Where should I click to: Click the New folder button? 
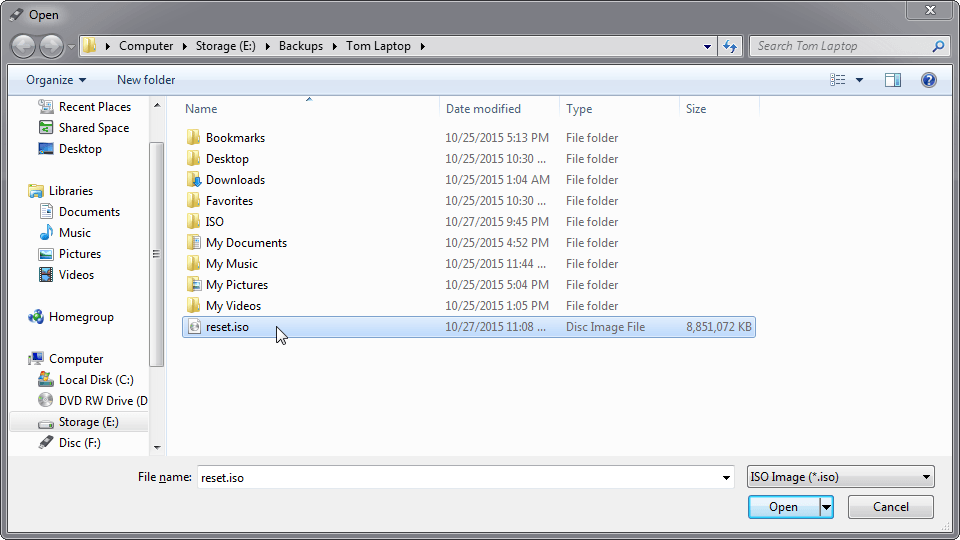click(146, 80)
